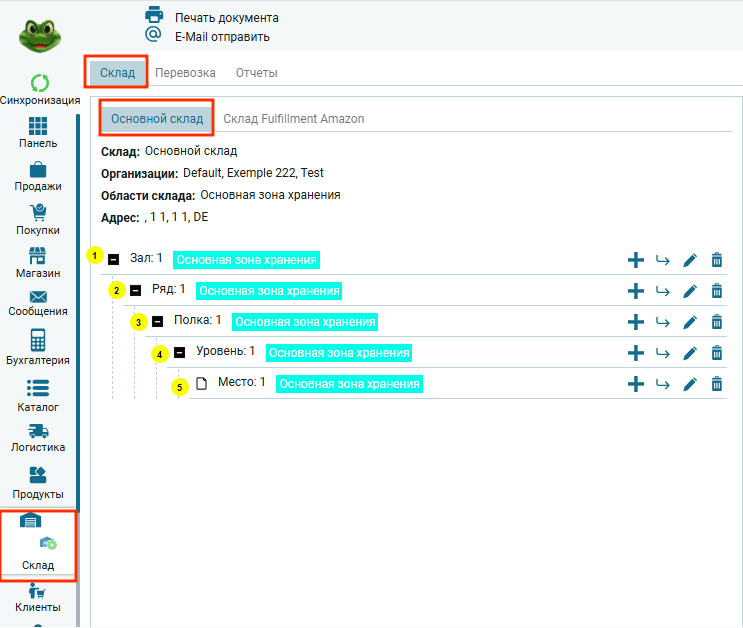
Task: Open Склад Fulfillment Amazon tab
Action: click(x=293, y=118)
